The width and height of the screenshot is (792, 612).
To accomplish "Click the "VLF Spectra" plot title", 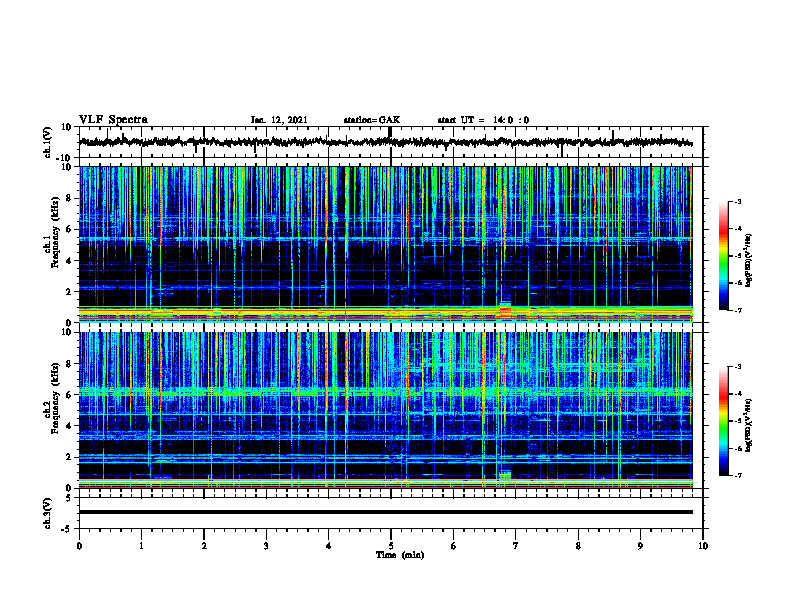I will pyautogui.click(x=113, y=120).
